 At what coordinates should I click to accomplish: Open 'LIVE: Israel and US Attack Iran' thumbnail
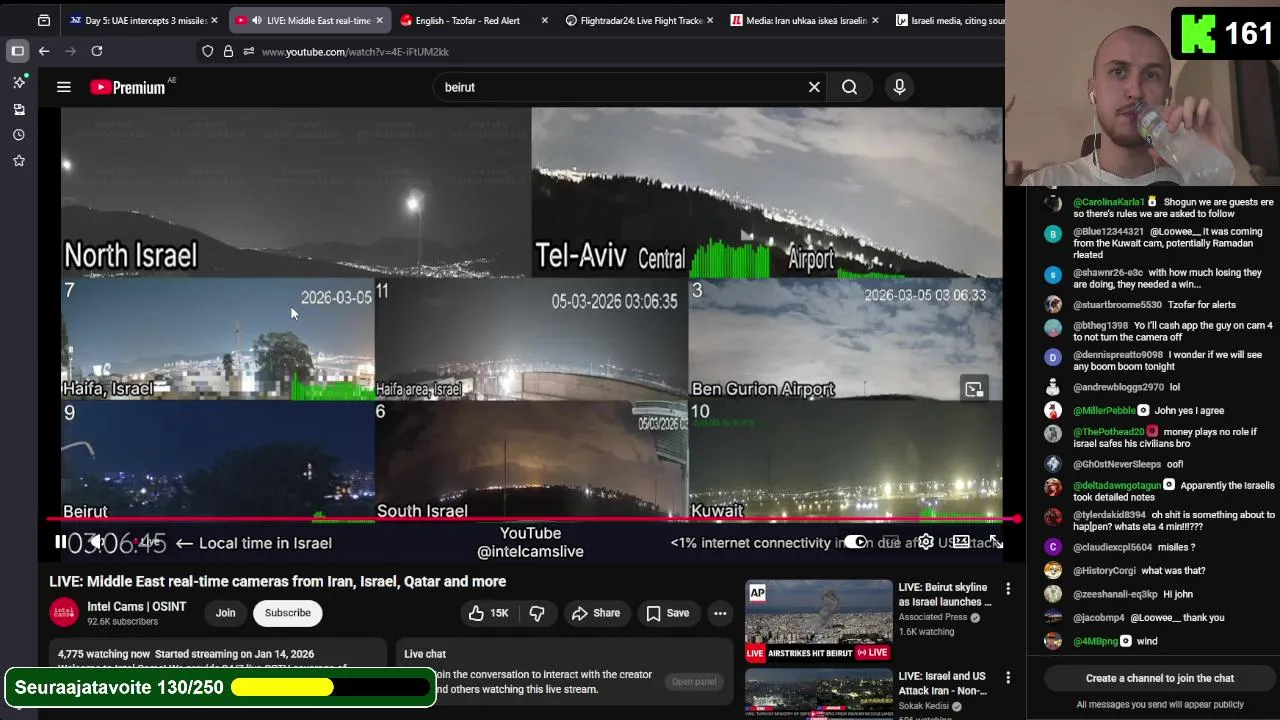(819, 694)
